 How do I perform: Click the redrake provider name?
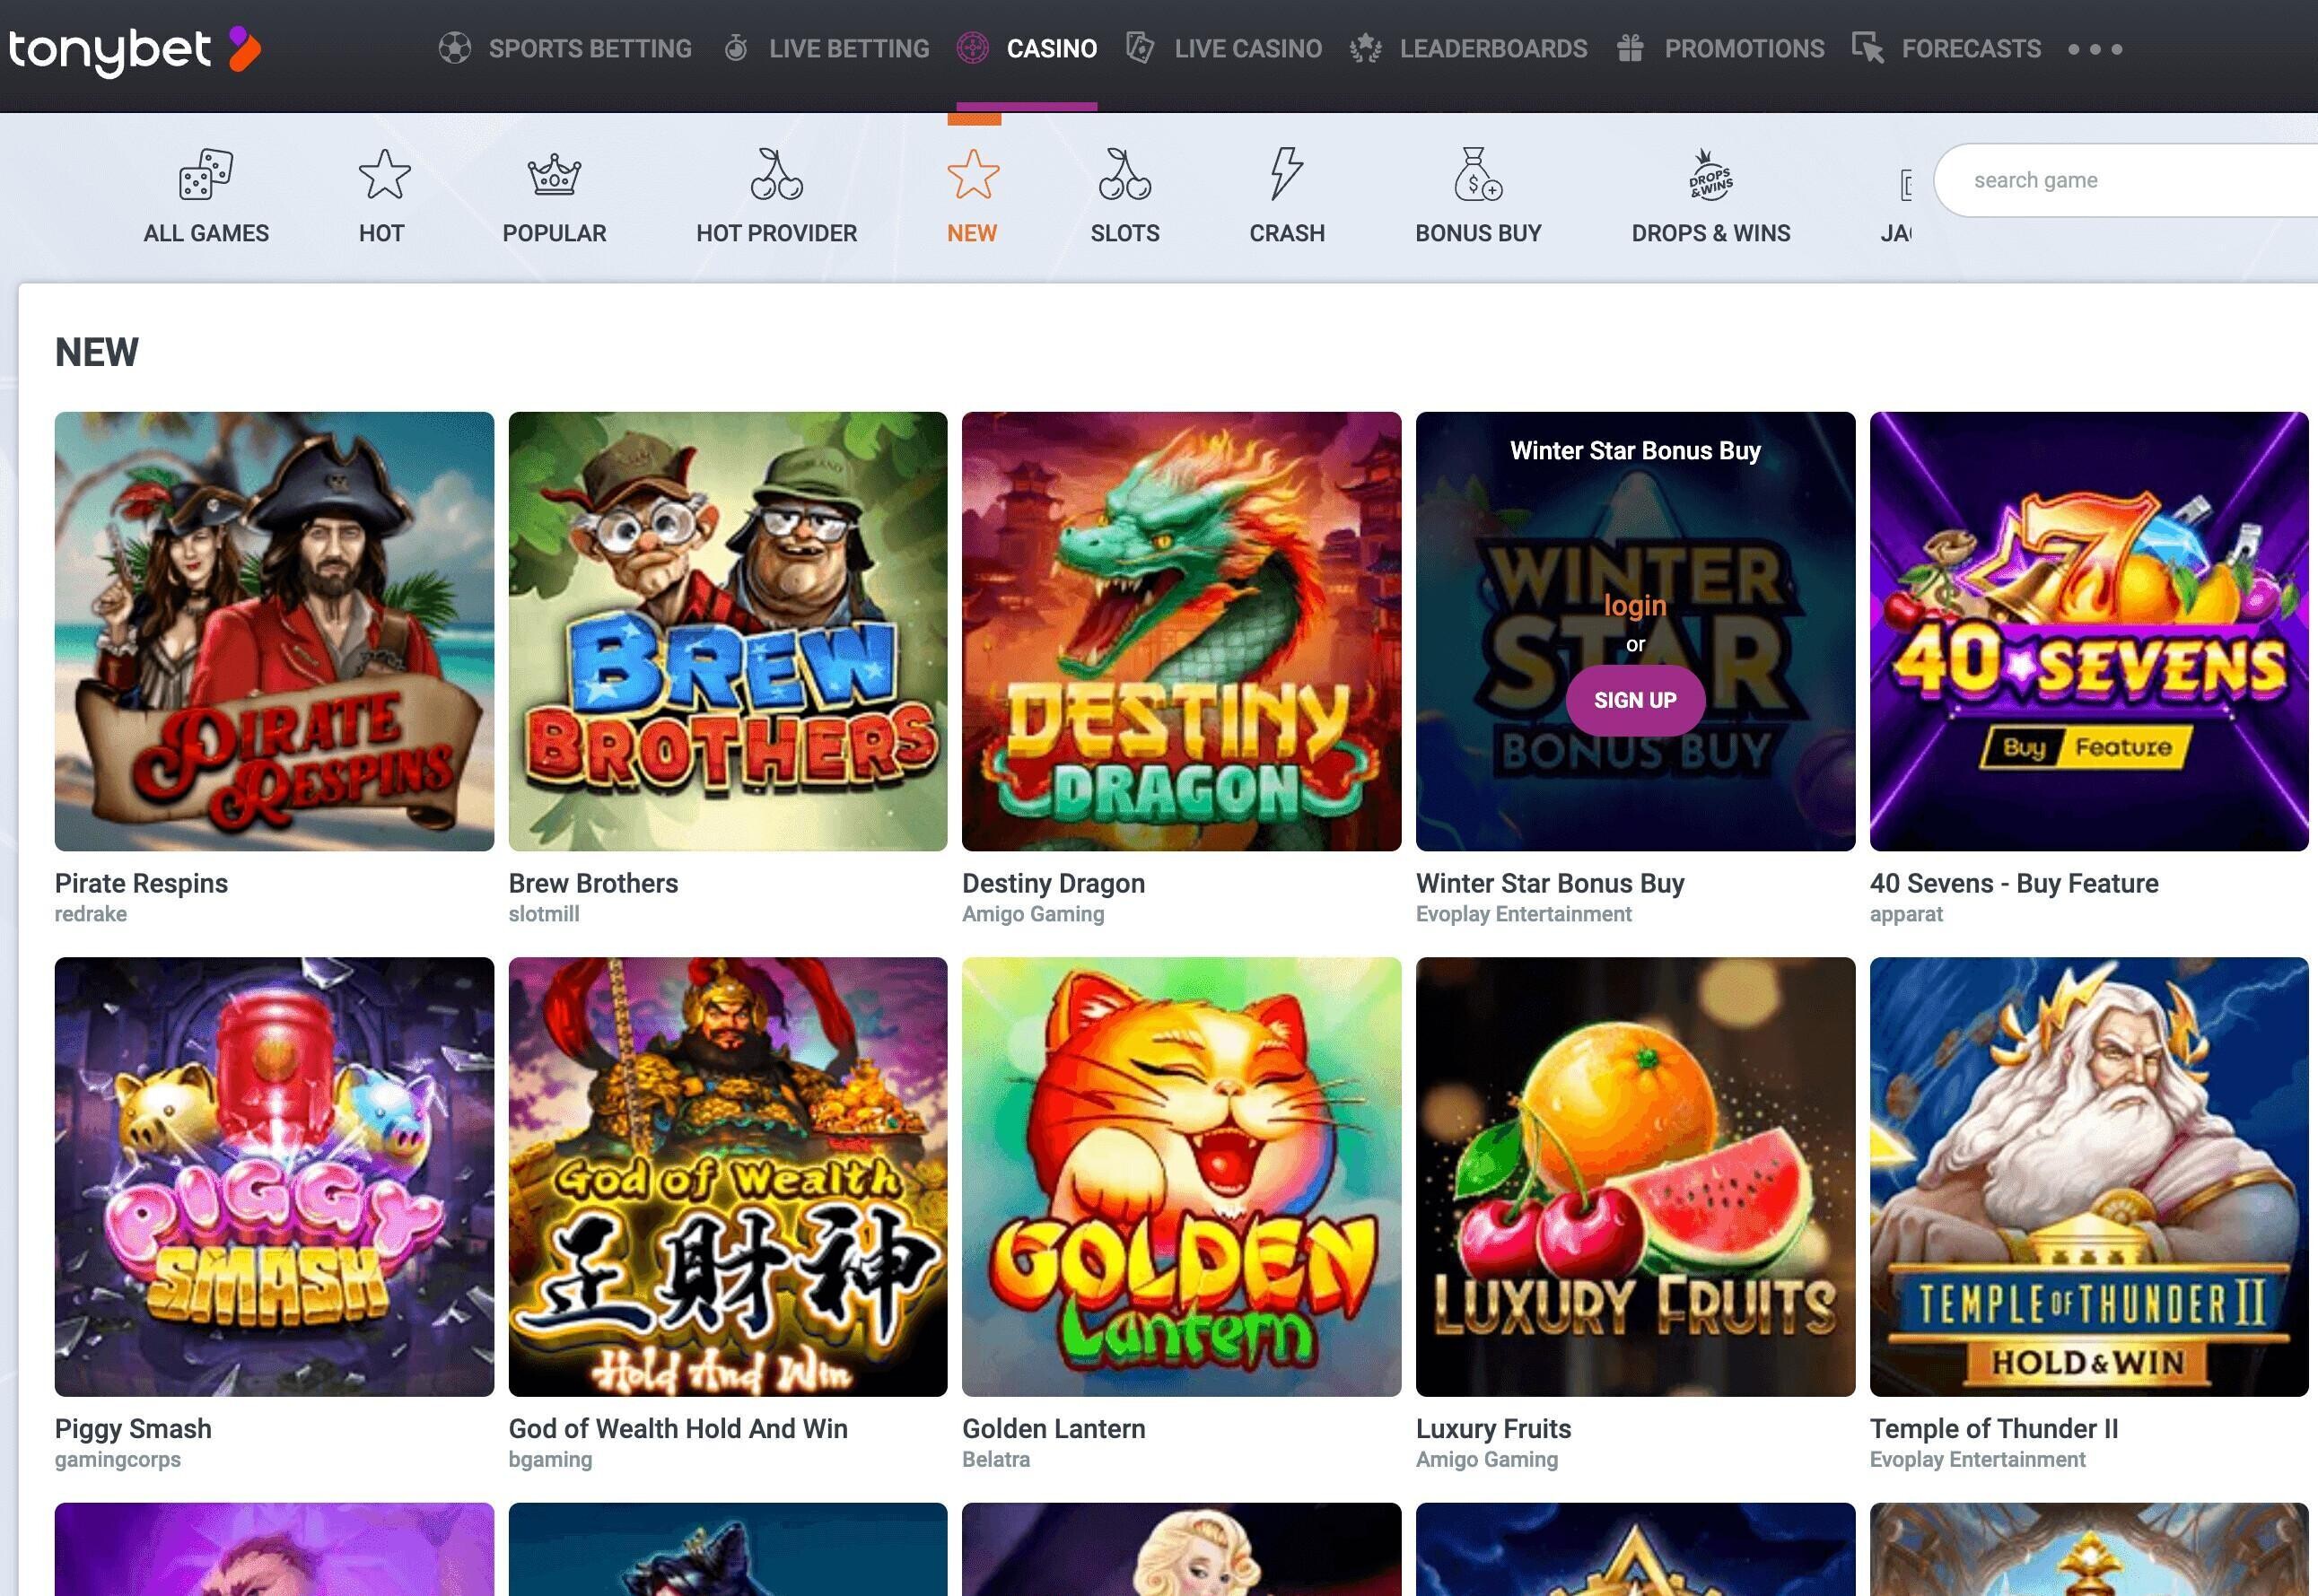pyautogui.click(x=91, y=914)
